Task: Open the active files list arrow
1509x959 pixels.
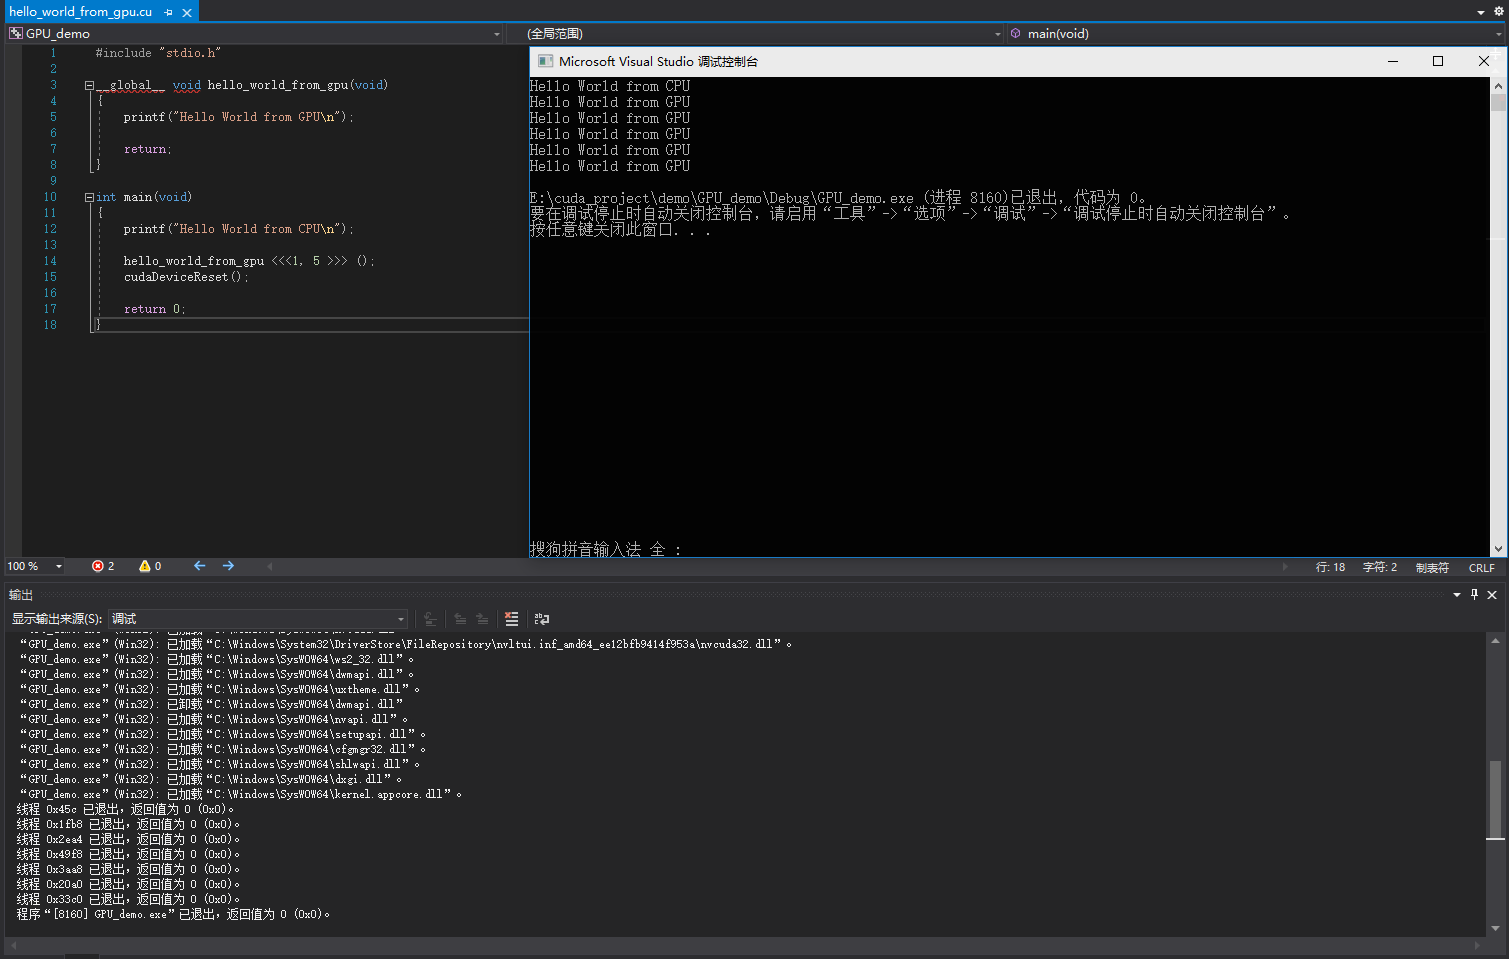Action: pyautogui.click(x=1481, y=12)
